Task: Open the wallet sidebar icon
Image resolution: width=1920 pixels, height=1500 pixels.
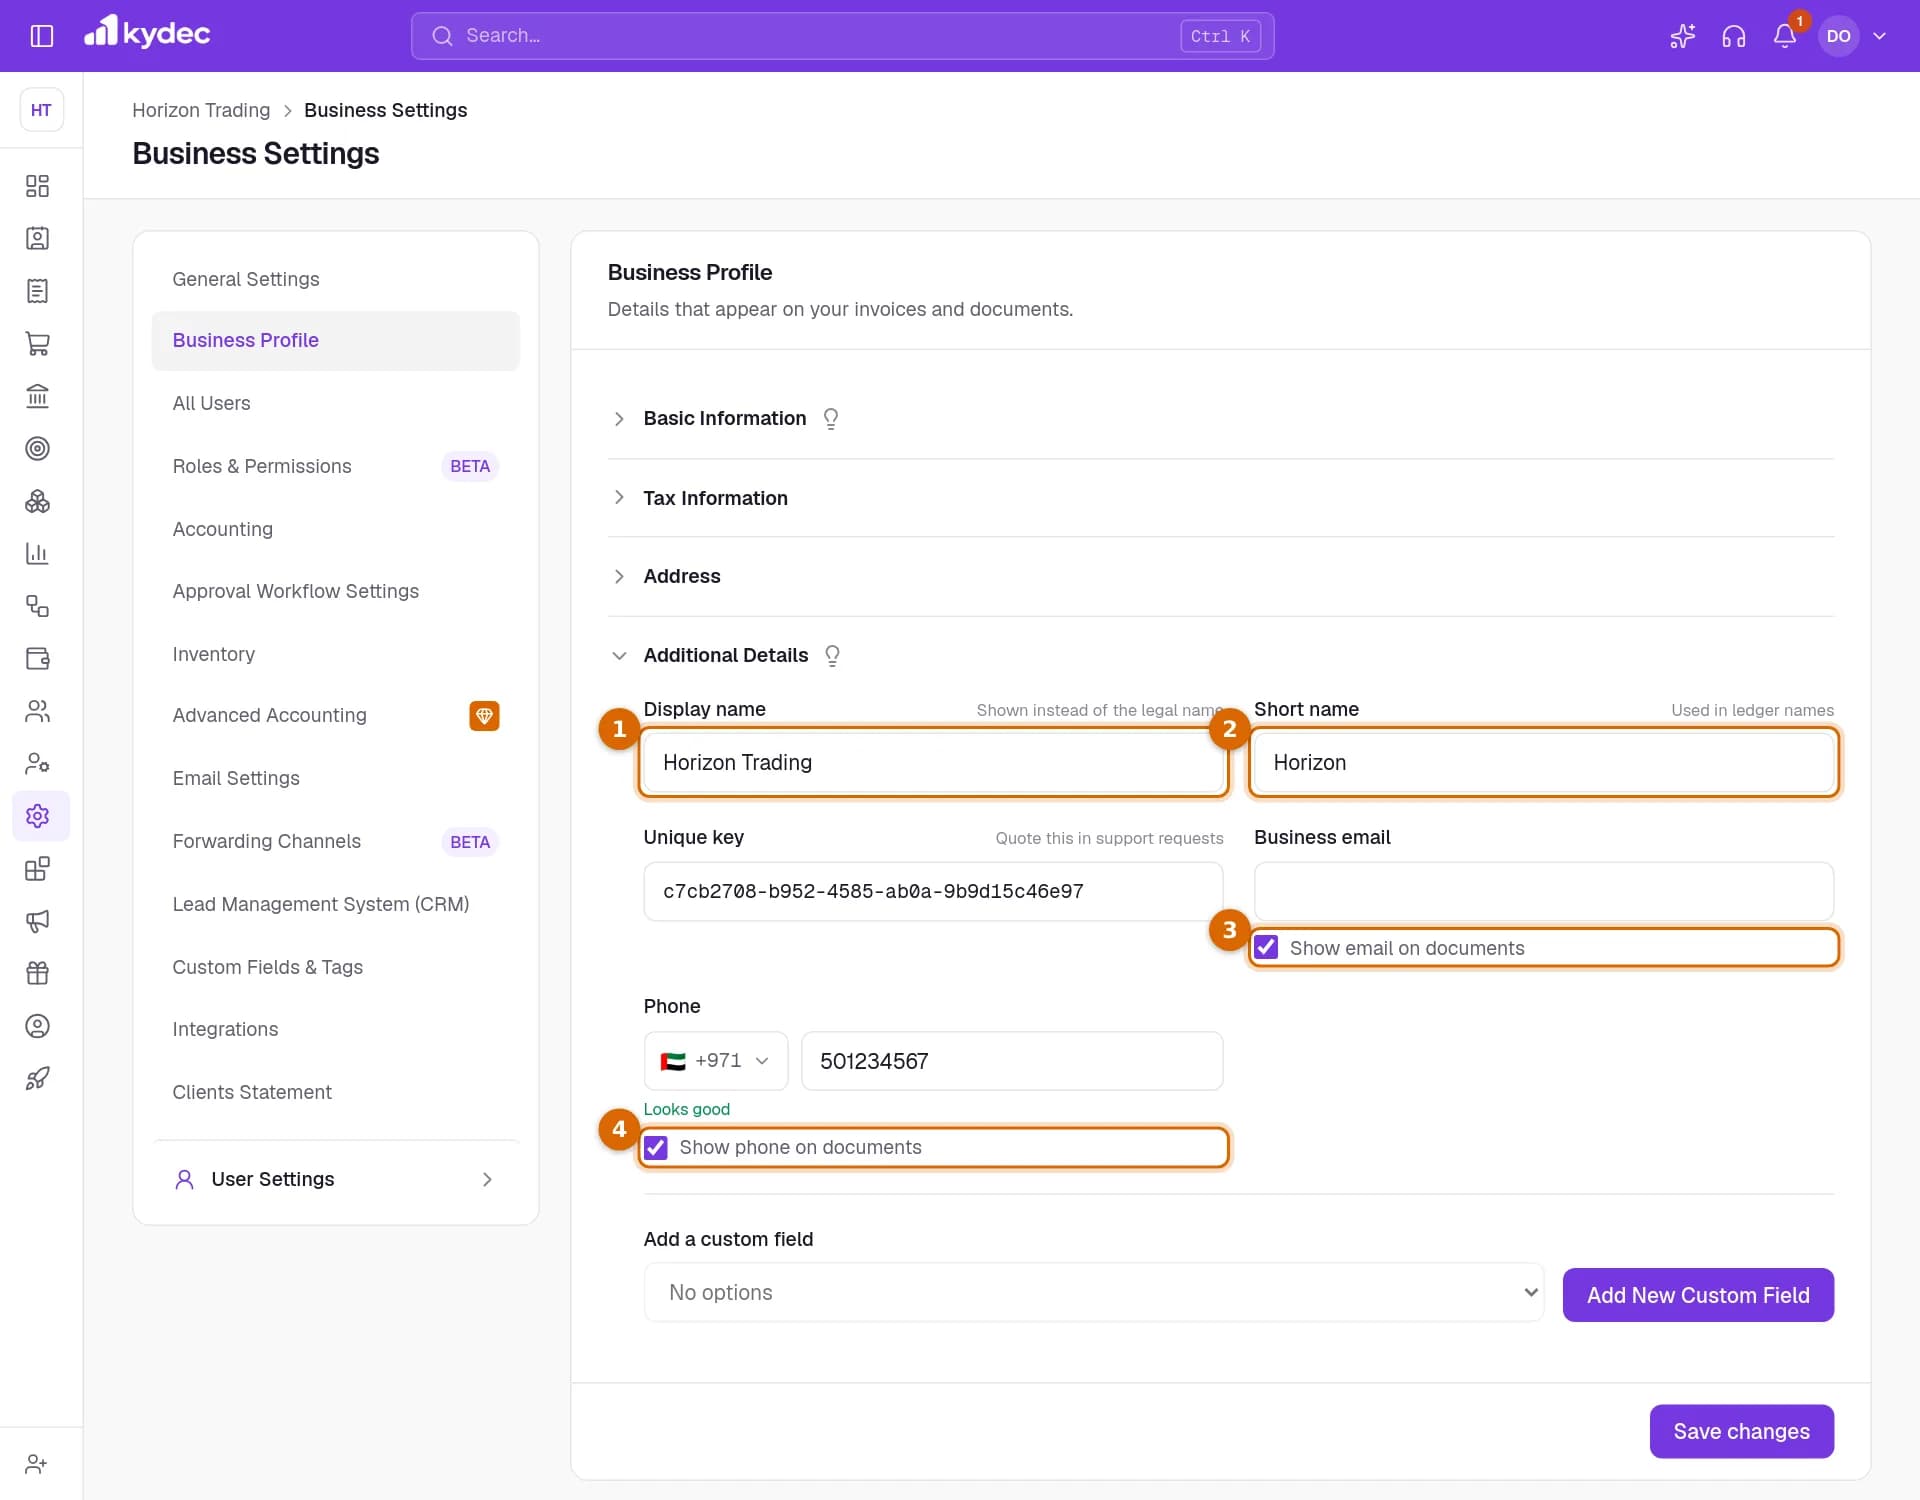Action: tap(37, 659)
